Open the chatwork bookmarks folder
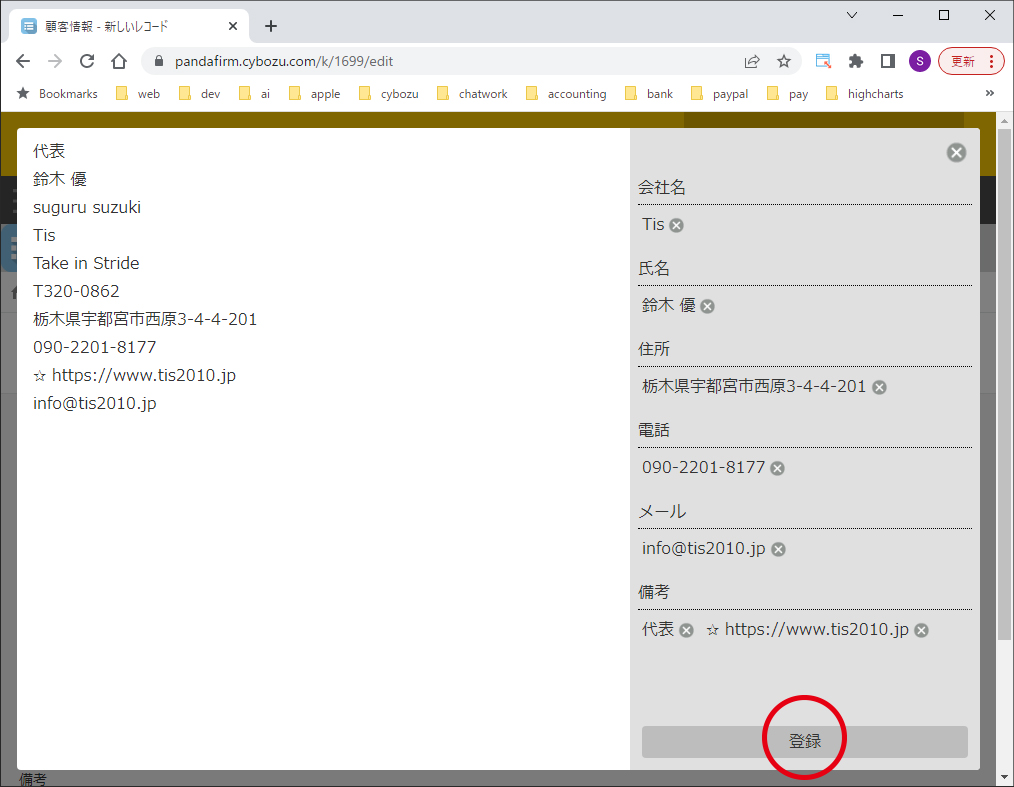This screenshot has width=1014, height=787. (472, 94)
